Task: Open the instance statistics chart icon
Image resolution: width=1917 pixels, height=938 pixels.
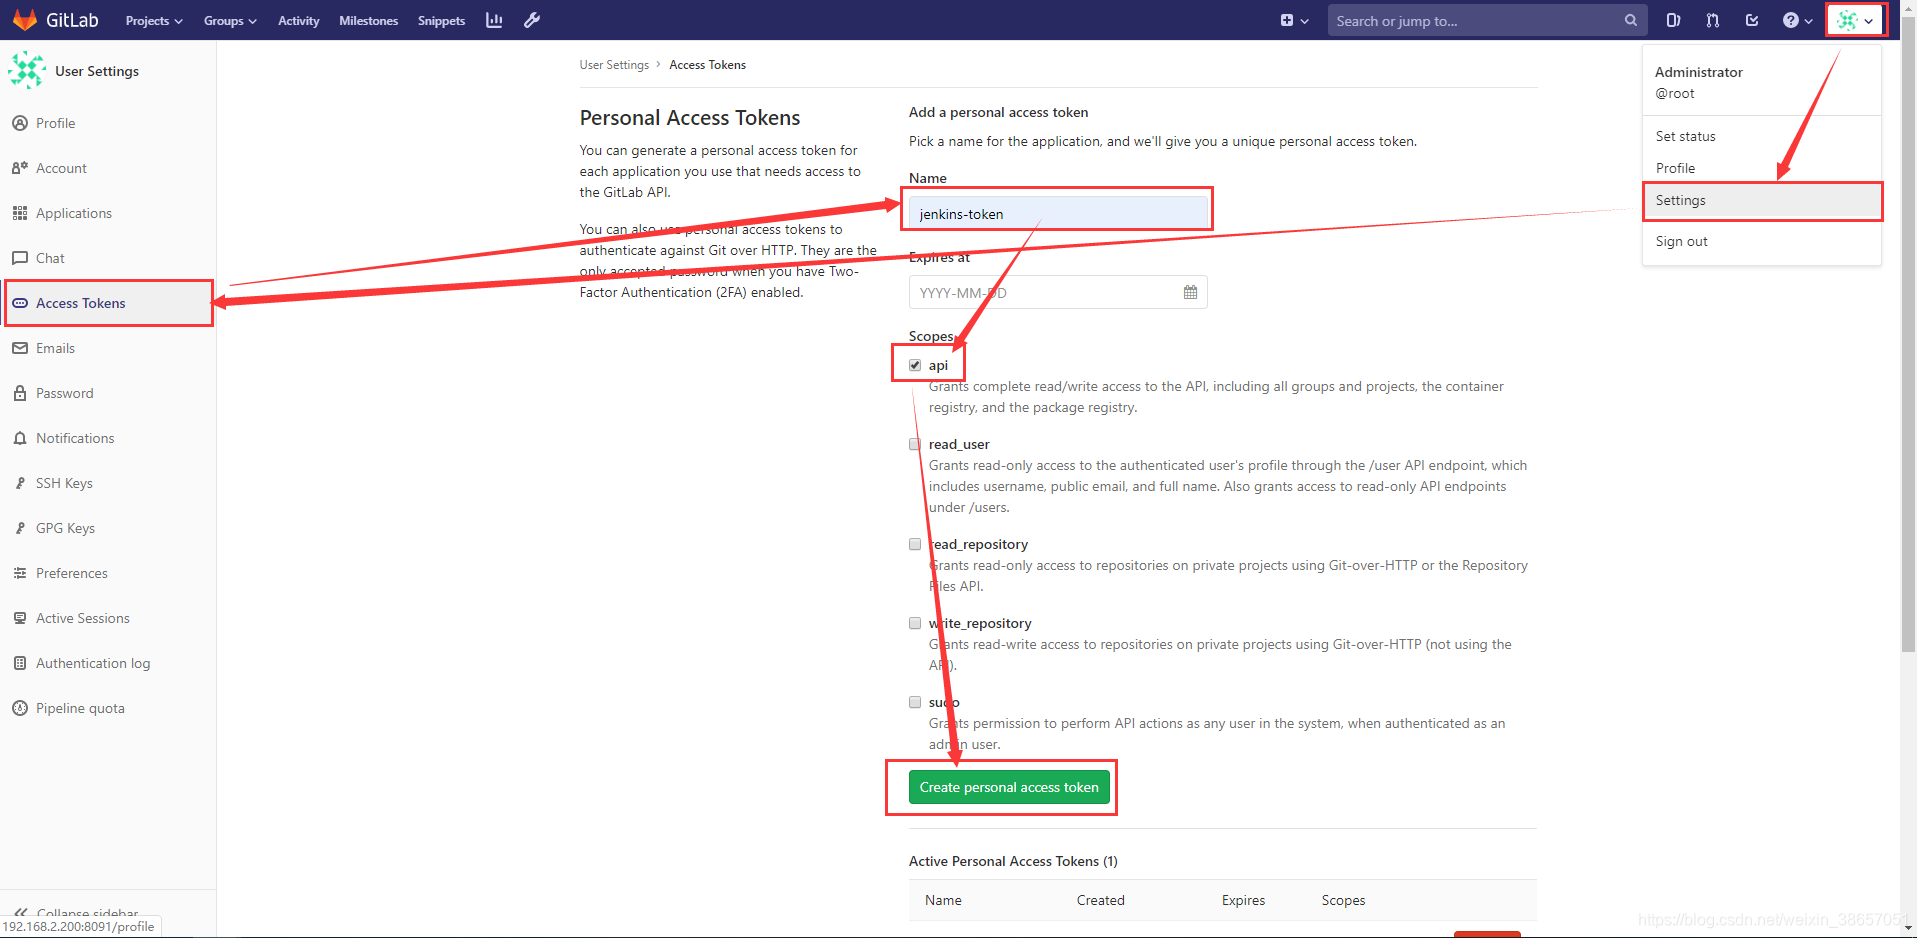Action: 494,20
